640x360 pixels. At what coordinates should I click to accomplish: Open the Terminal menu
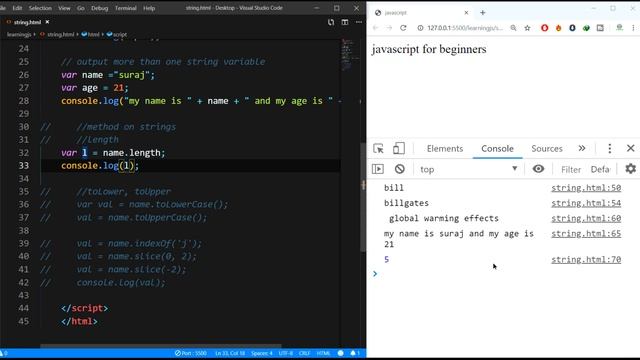pyautogui.click(x=125, y=8)
